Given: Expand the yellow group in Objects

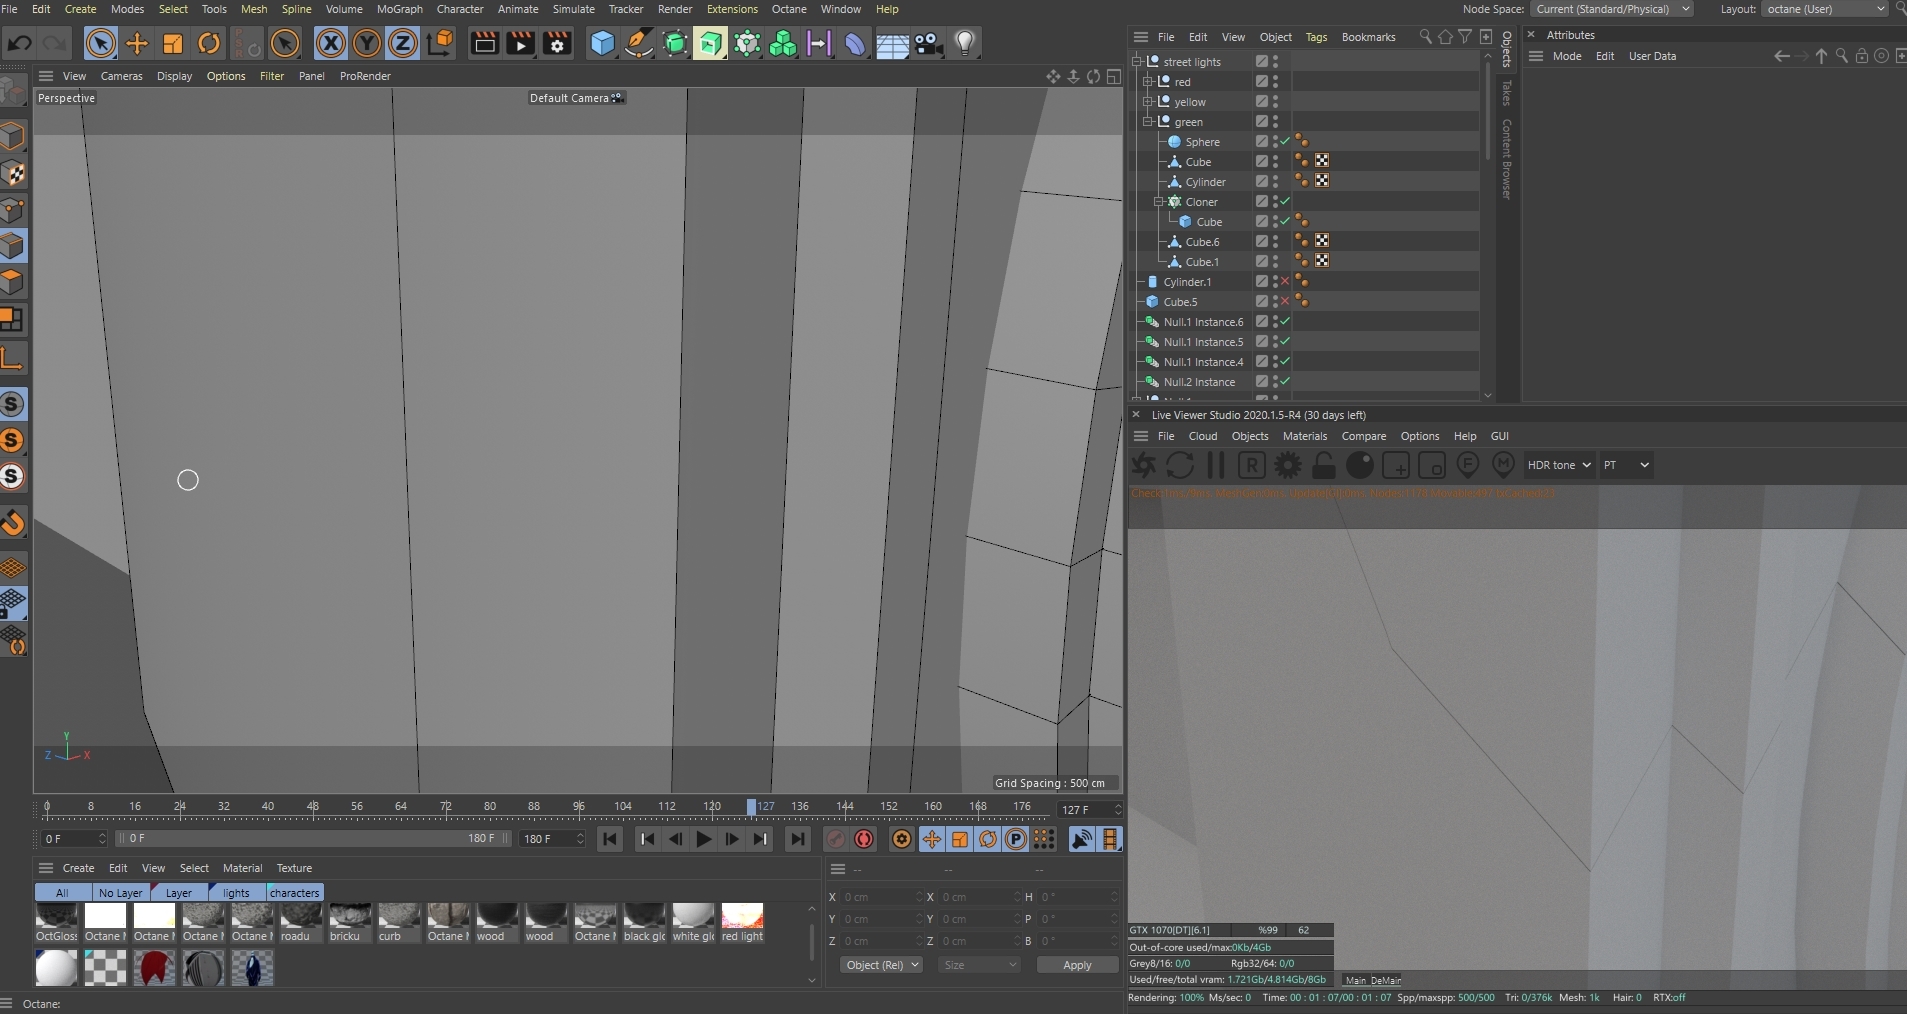Looking at the screenshot, I should pos(1148,102).
